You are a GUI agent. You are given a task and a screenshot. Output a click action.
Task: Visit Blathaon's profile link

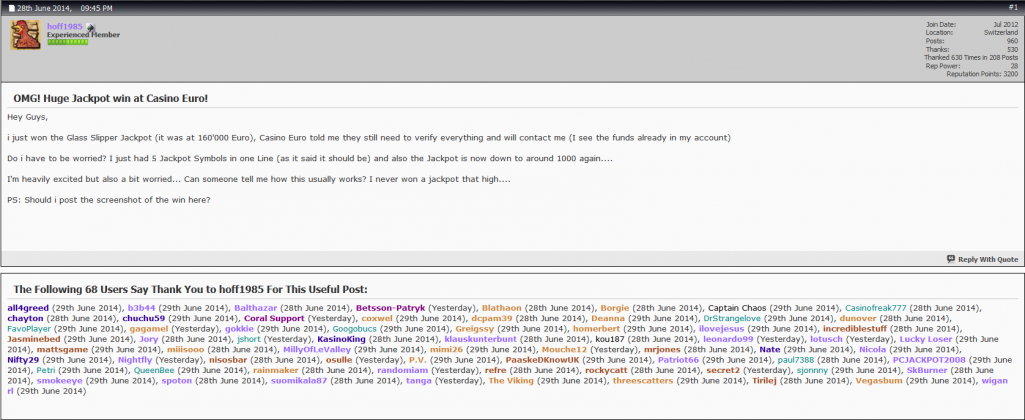501,307
